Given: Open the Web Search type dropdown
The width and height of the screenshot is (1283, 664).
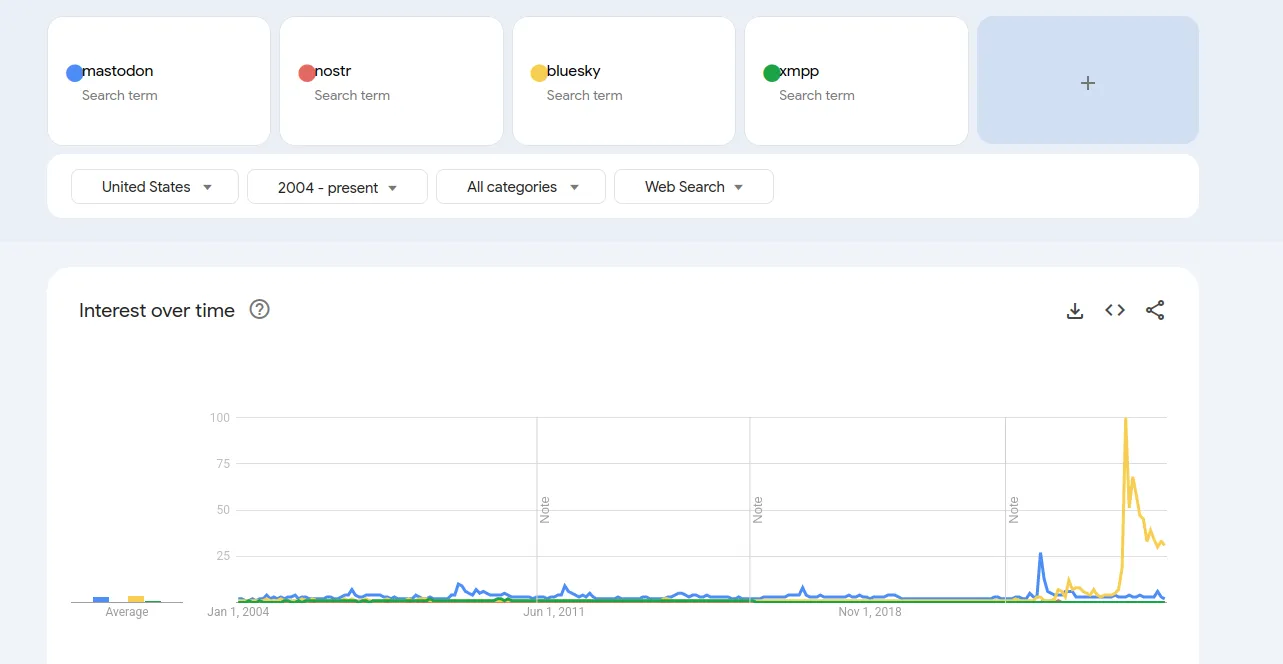Looking at the screenshot, I should 693,186.
